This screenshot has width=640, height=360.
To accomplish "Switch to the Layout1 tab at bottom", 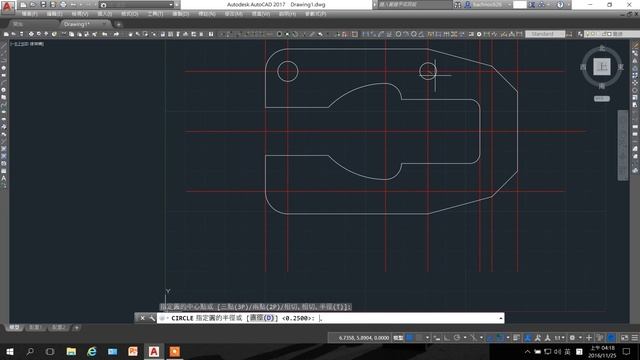I will (x=36, y=328).
